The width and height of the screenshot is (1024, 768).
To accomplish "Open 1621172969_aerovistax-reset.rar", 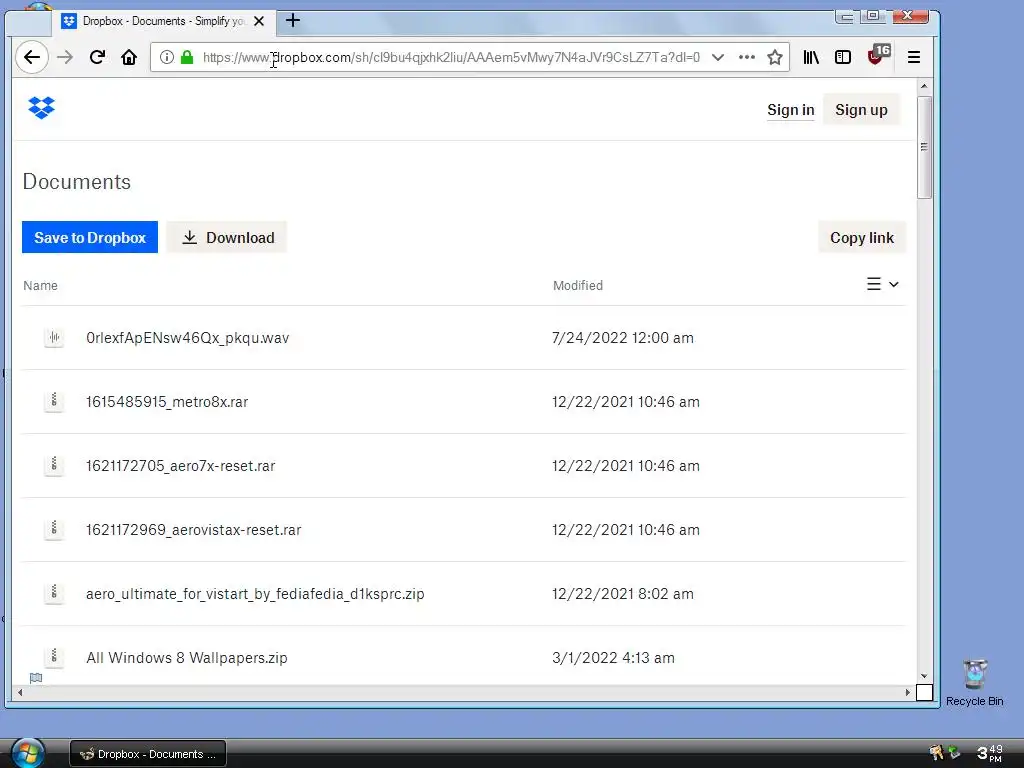I will 194,530.
